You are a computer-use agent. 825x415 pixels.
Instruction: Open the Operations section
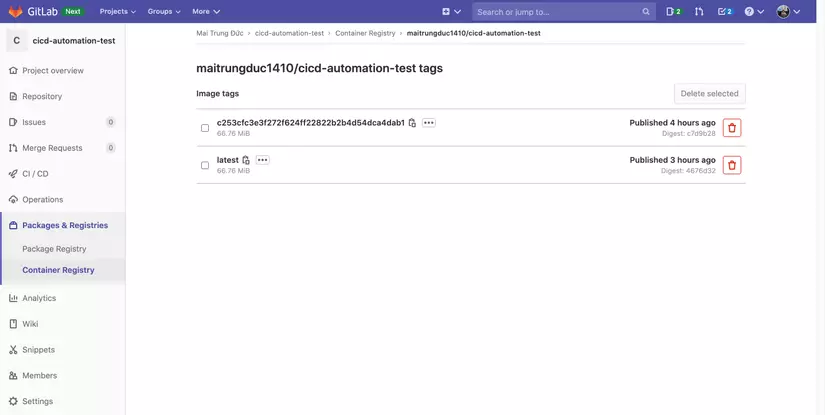click(x=43, y=199)
